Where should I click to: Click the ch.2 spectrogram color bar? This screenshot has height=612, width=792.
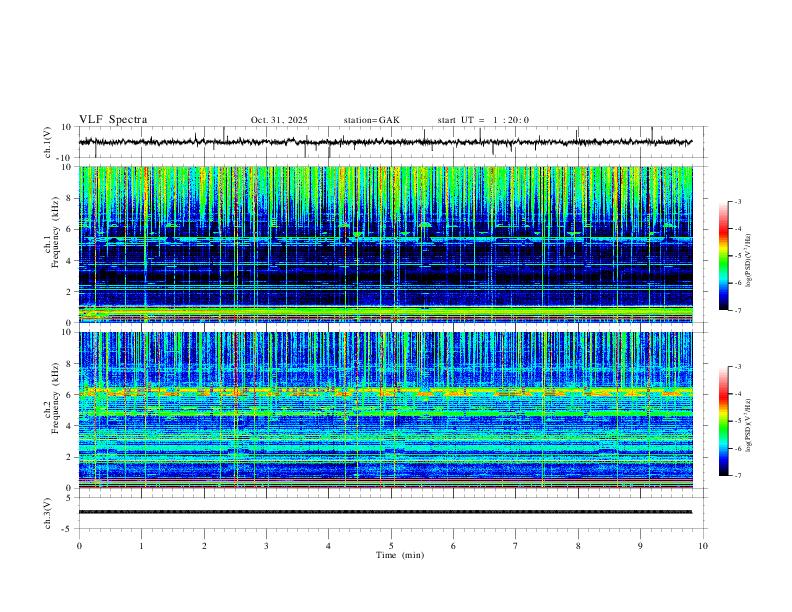(723, 421)
